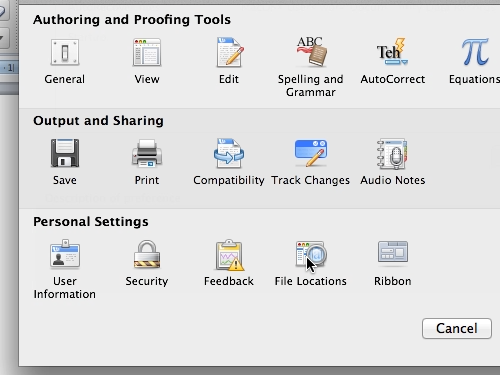Screen dimensions: 500x375
Task: Open User Information ID badge icon
Action: [x=65, y=253]
